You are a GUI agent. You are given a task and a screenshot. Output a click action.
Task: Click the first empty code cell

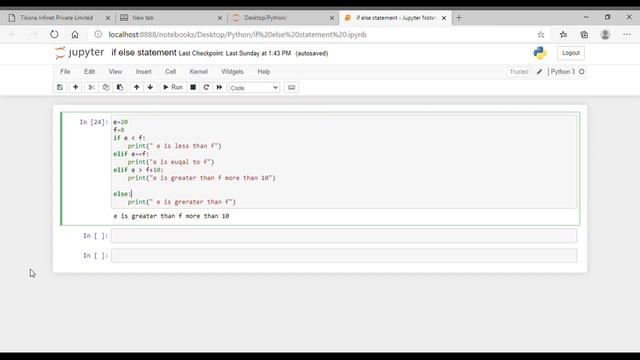click(x=344, y=236)
